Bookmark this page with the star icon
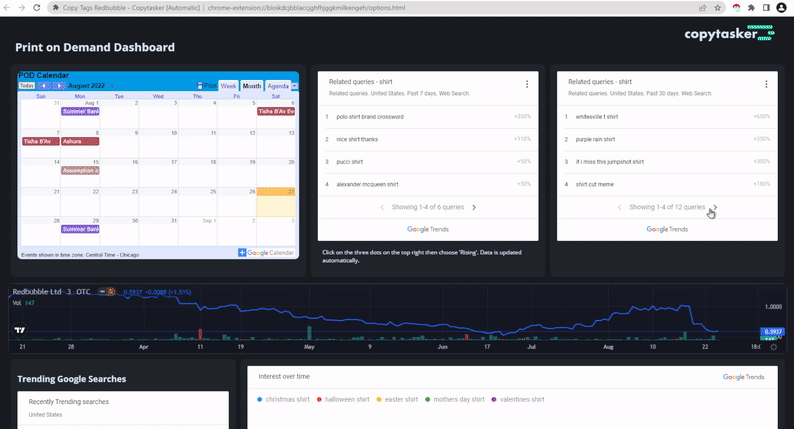The height and width of the screenshot is (429, 794). [x=718, y=8]
